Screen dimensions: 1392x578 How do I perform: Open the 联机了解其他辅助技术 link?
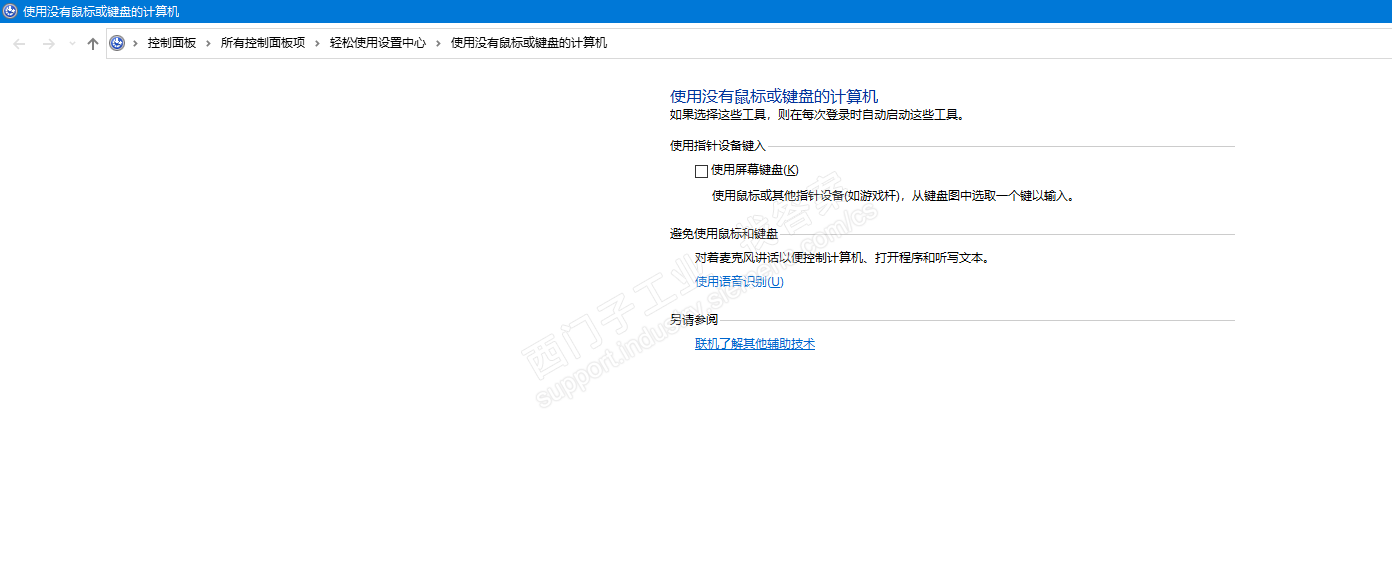point(755,344)
